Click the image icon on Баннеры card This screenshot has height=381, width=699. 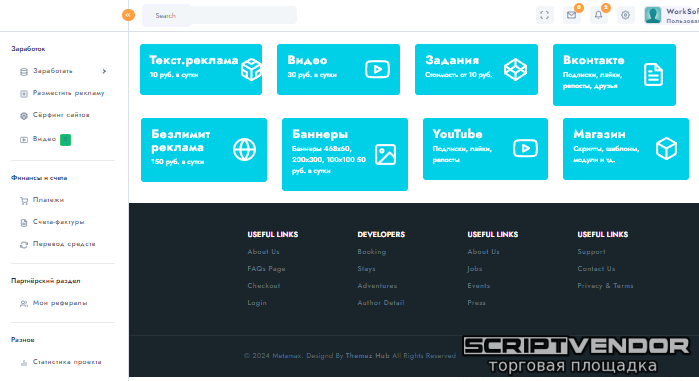click(x=385, y=155)
